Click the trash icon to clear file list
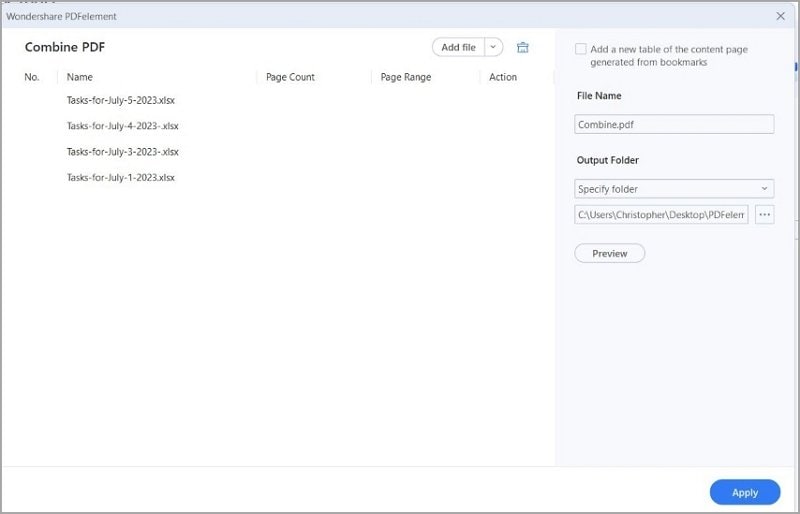Image resolution: width=800 pixels, height=514 pixels. click(522, 47)
